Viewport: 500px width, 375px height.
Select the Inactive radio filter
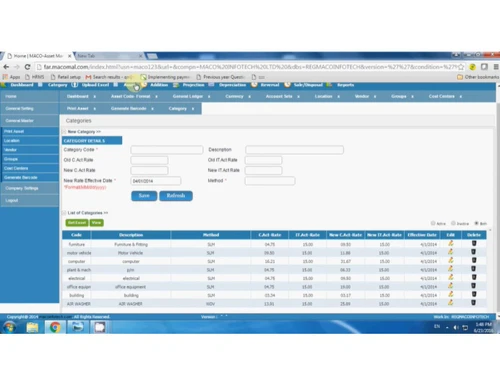pyautogui.click(x=453, y=223)
